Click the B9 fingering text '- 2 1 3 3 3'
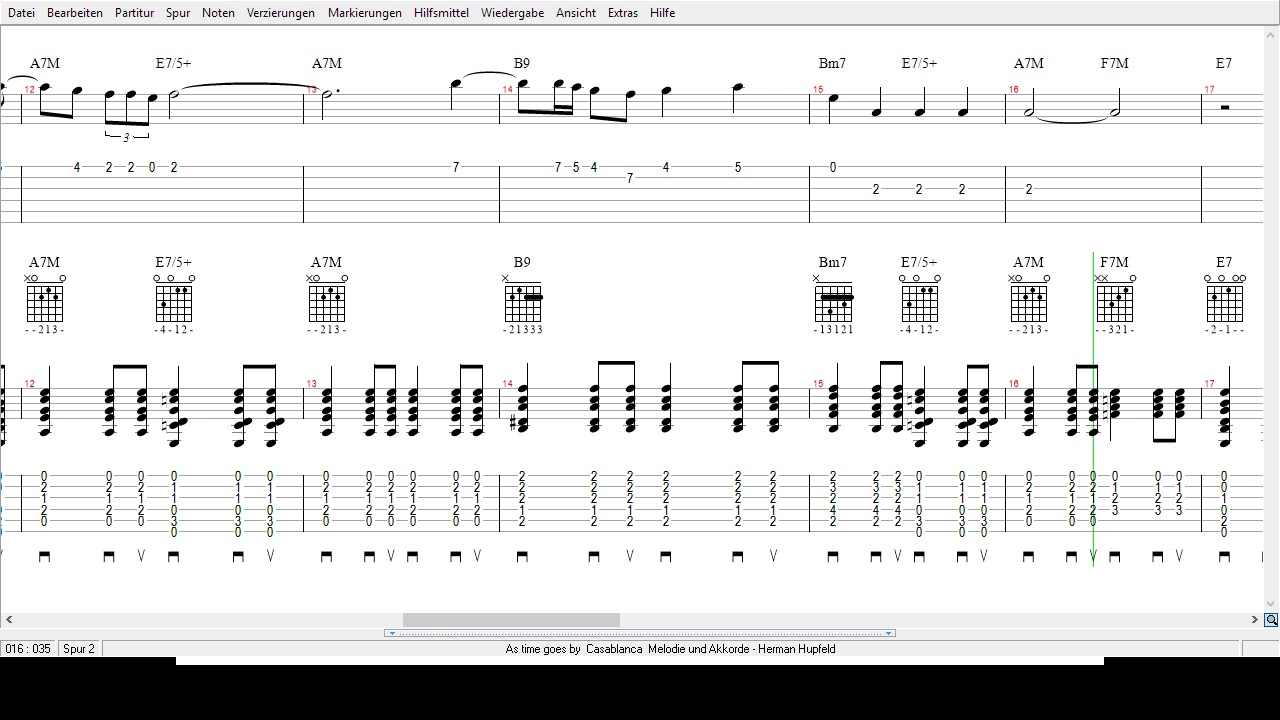 tap(523, 330)
